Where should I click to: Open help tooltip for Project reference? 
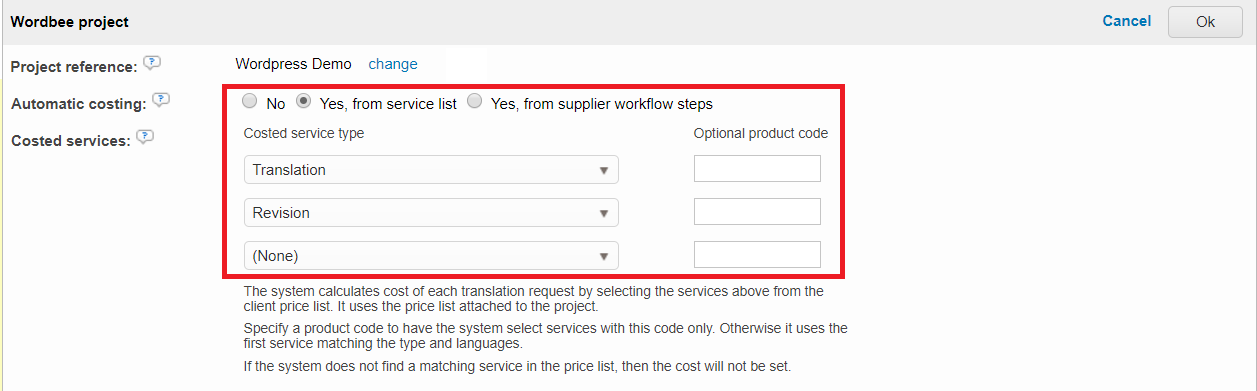pyautogui.click(x=151, y=64)
